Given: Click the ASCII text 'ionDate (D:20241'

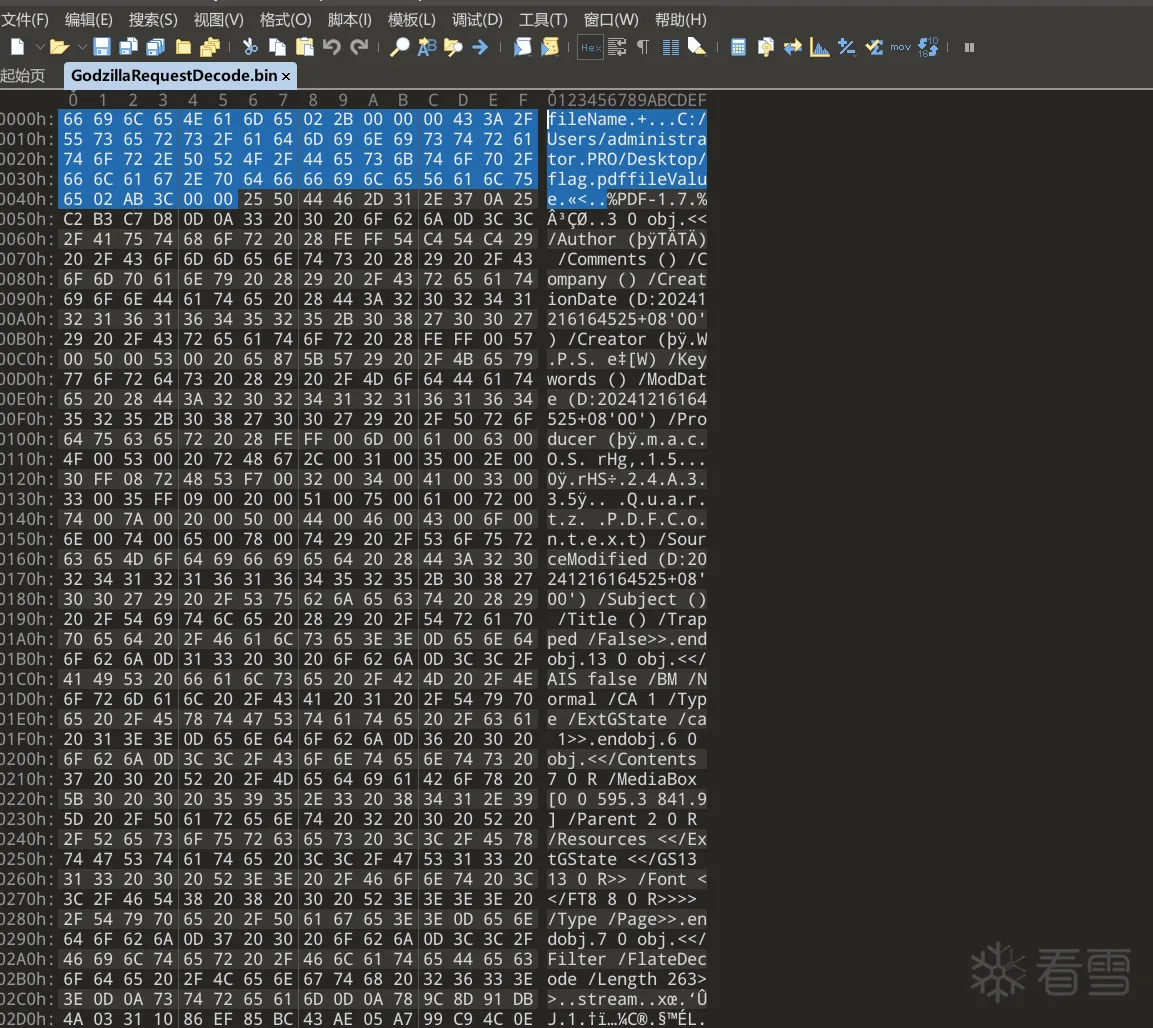Looking at the screenshot, I should (627, 299).
